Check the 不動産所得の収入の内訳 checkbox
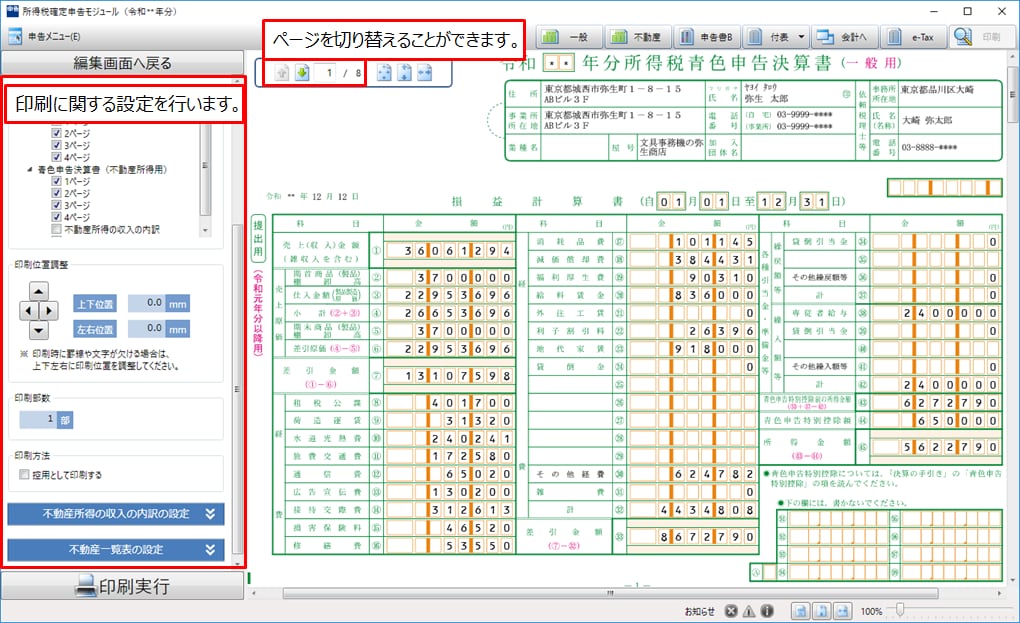 point(57,230)
